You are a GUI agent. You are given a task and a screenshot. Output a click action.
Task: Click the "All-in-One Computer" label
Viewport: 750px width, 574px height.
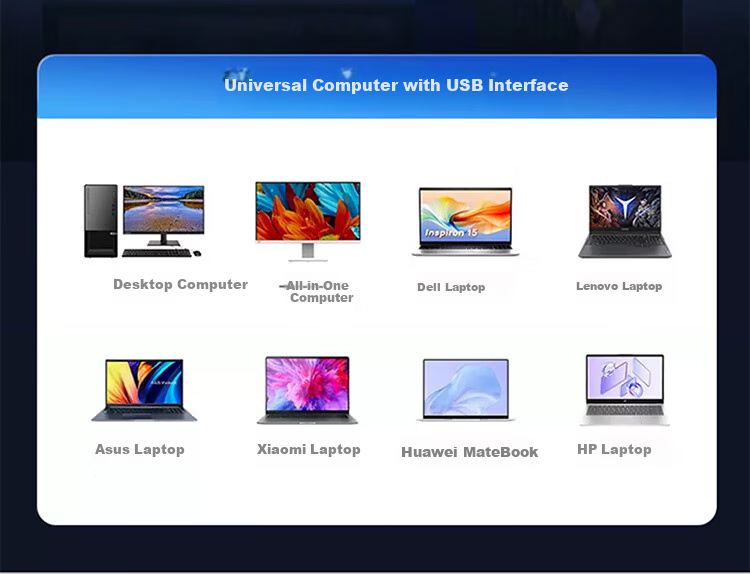coord(318,291)
